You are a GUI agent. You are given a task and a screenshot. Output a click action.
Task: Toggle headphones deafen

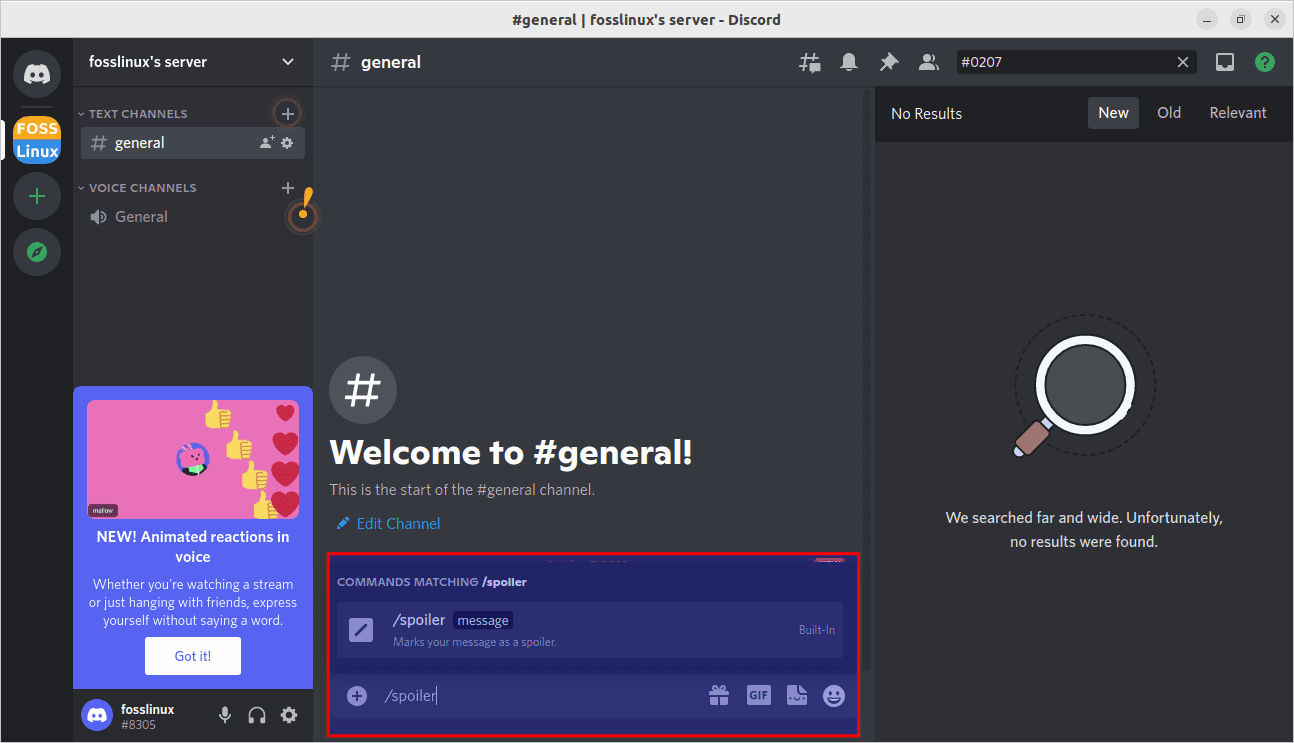257,715
